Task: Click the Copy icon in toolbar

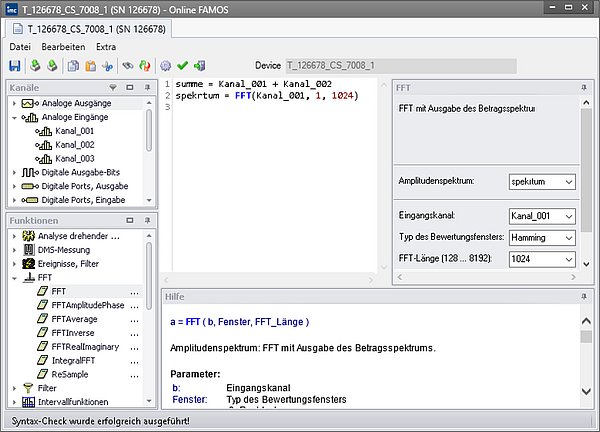Action: click(72, 66)
